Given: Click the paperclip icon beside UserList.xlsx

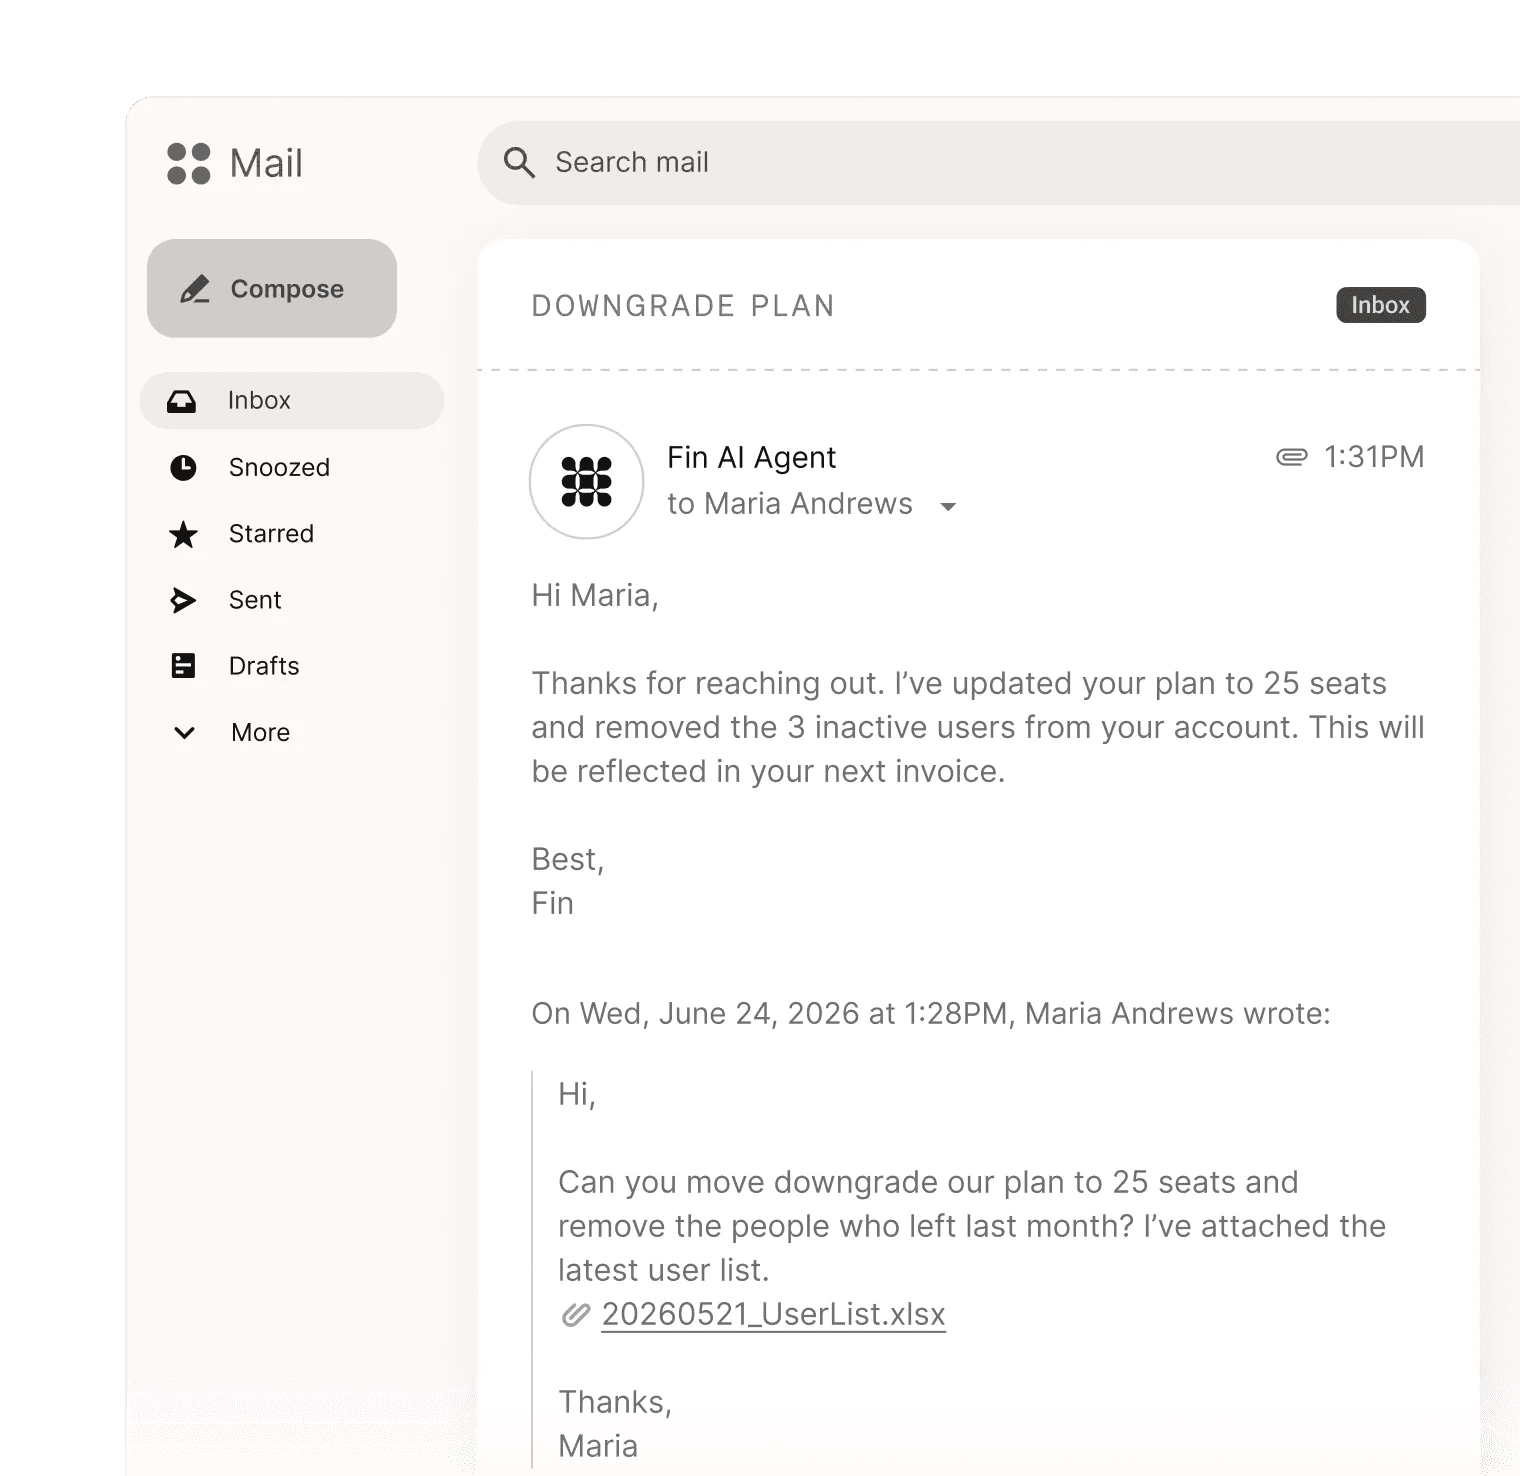Looking at the screenshot, I should click(x=575, y=1314).
